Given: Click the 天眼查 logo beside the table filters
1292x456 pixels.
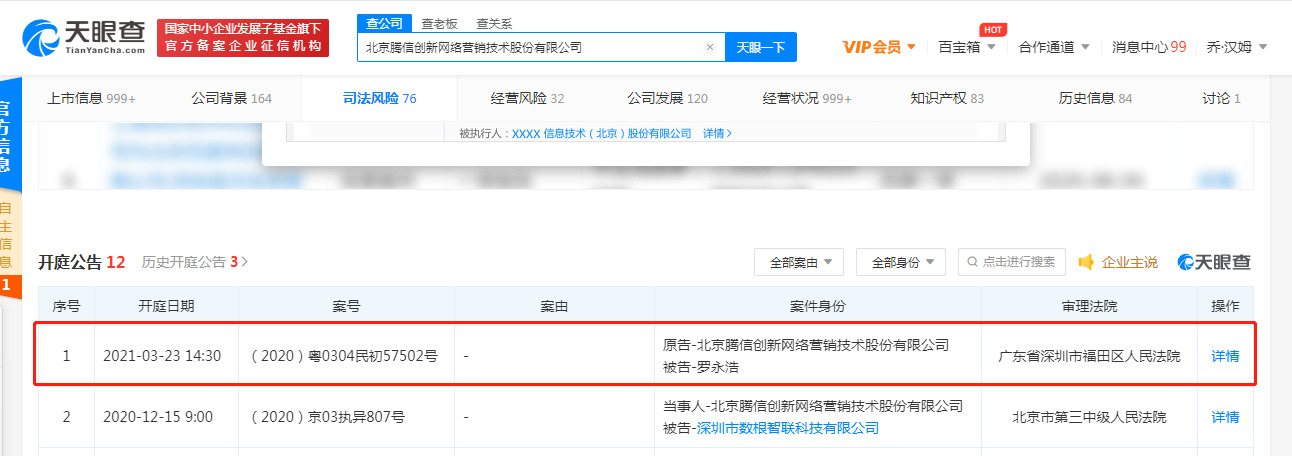Looking at the screenshot, I should [1213, 262].
